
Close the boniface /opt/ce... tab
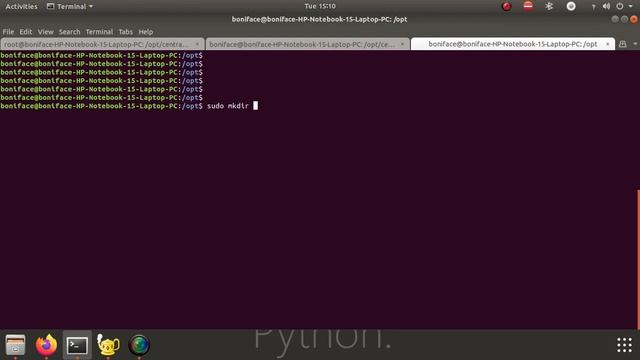pyautogui.click(x=402, y=44)
